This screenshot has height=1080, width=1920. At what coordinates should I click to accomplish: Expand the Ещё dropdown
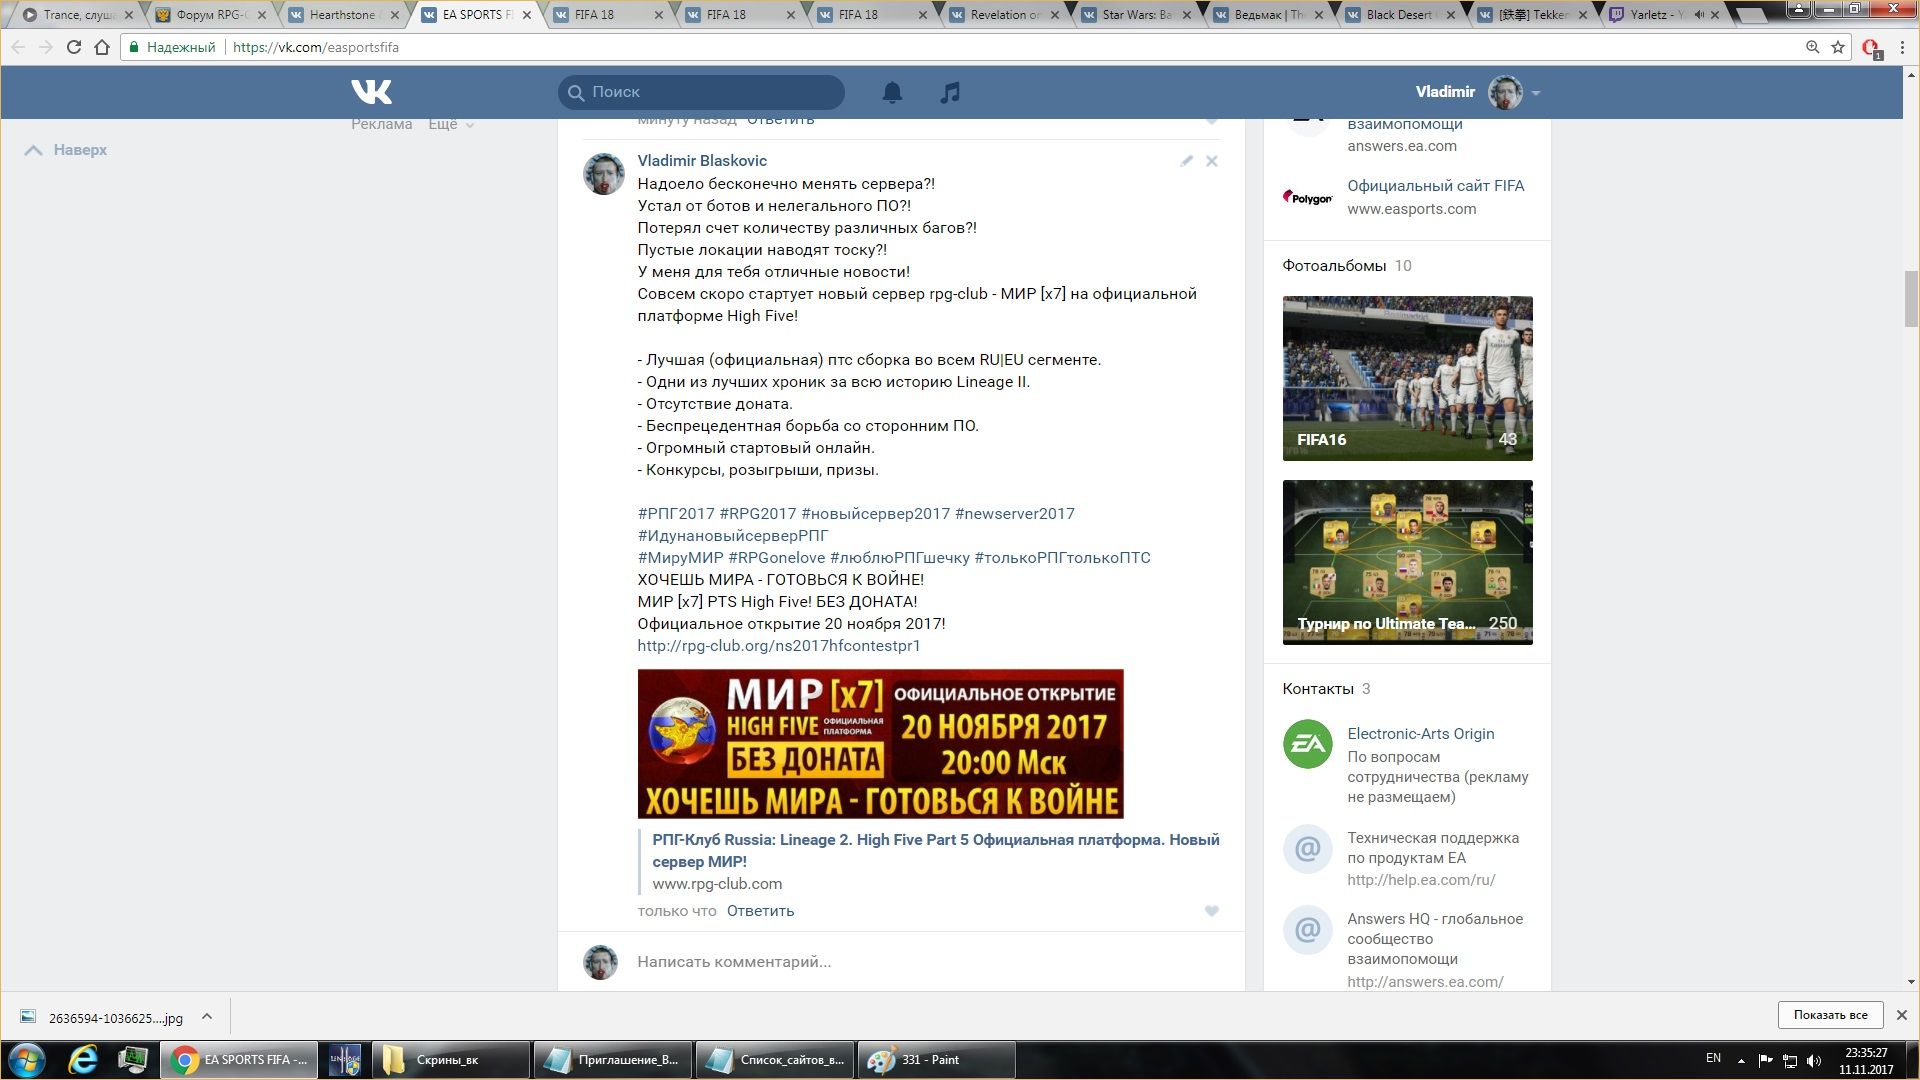451,124
